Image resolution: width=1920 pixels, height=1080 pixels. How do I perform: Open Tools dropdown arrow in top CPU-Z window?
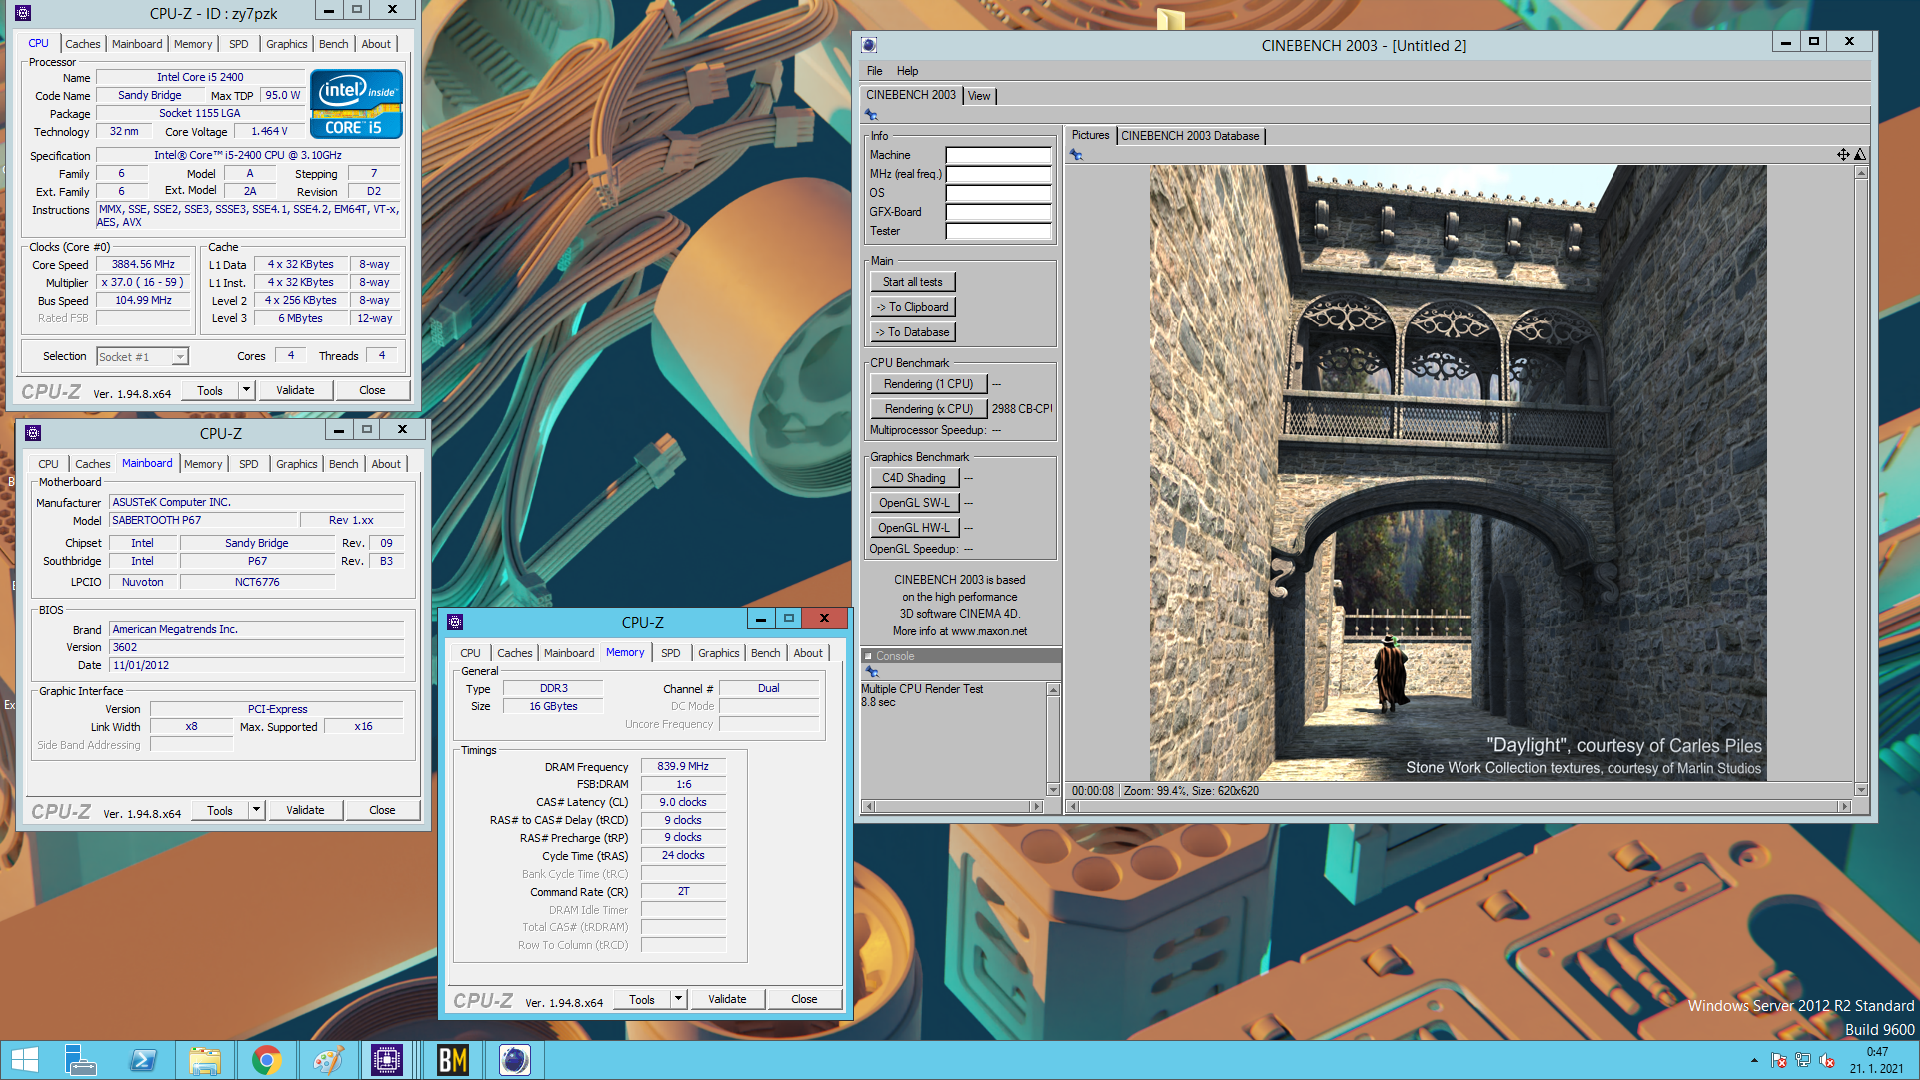click(246, 390)
